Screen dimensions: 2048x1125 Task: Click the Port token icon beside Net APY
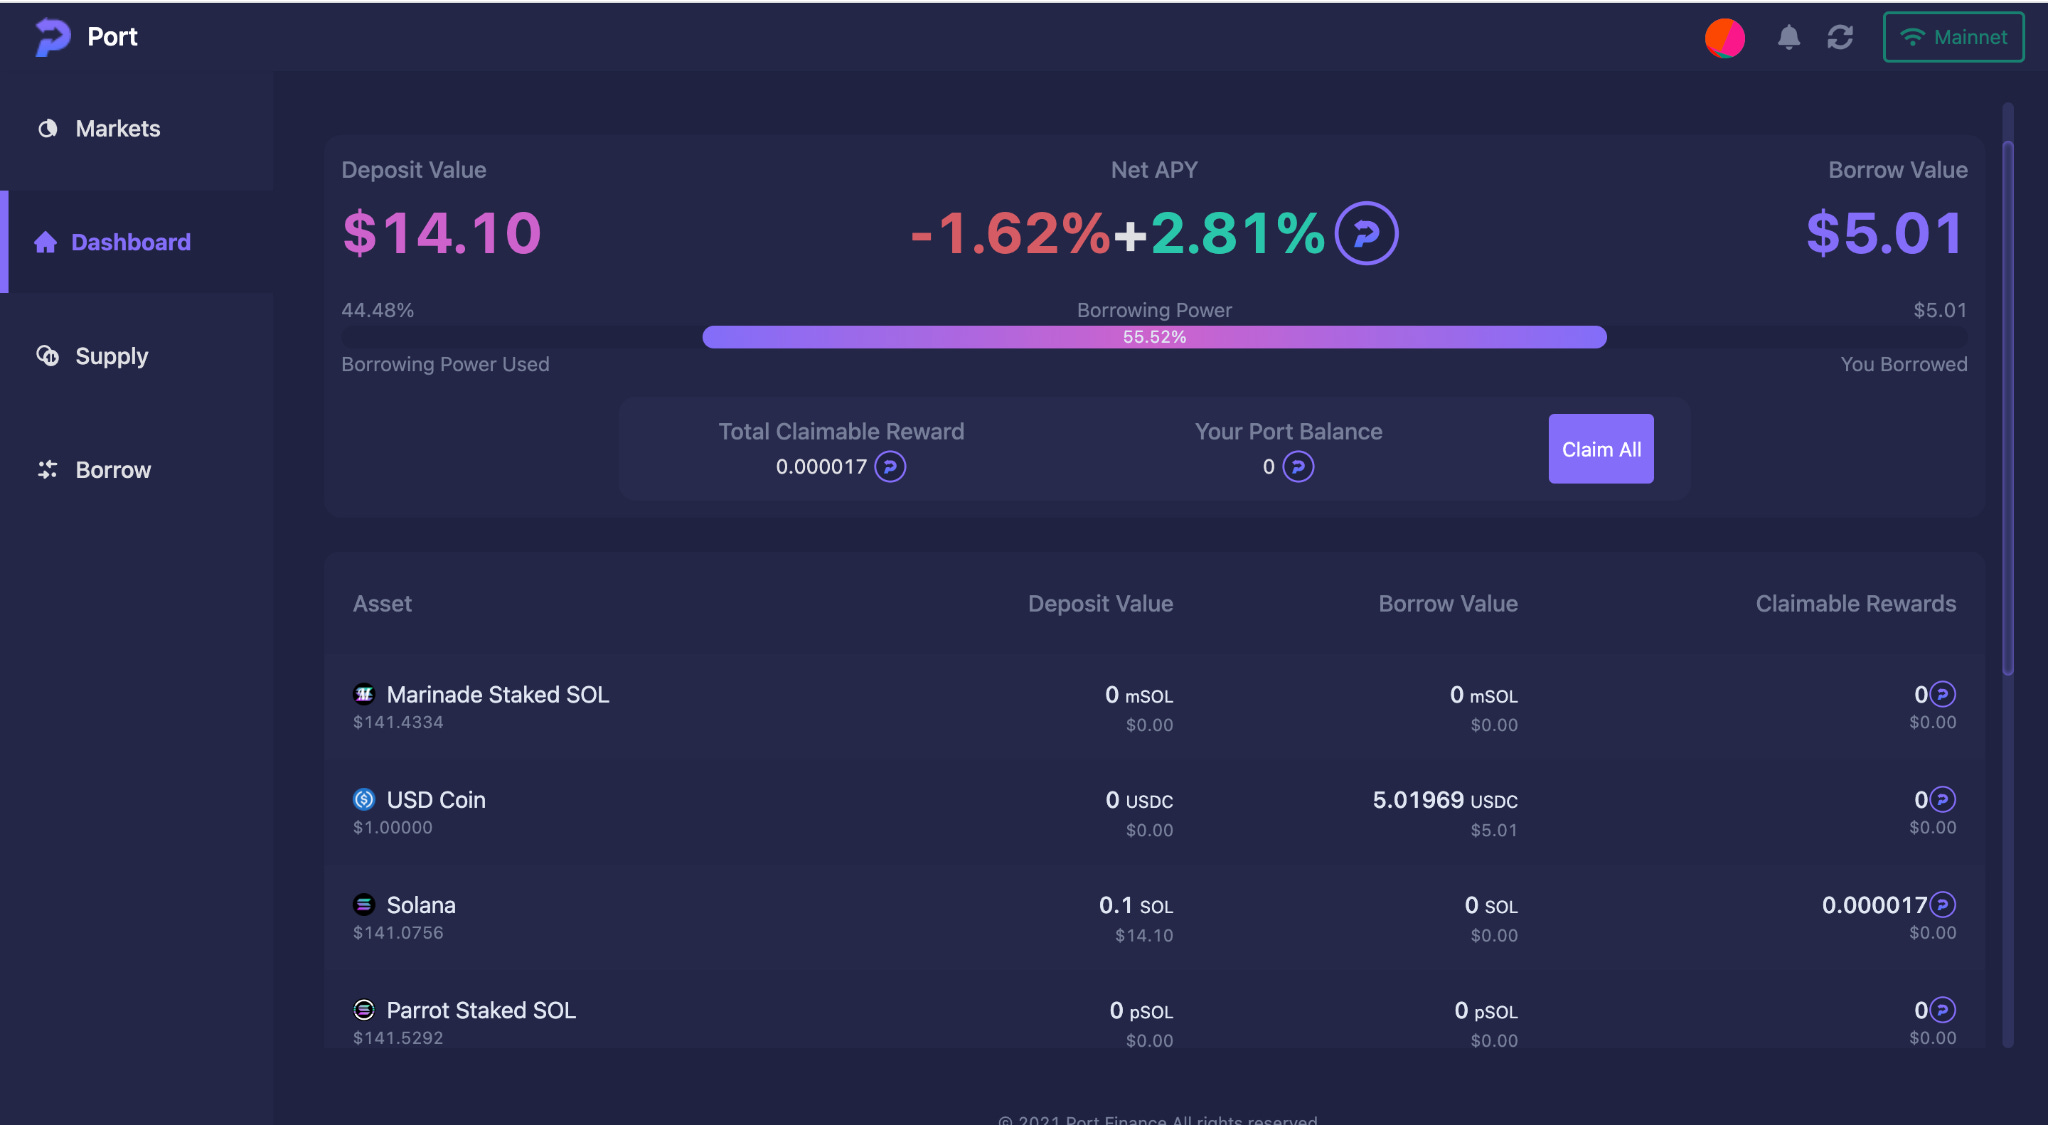[x=1366, y=233]
